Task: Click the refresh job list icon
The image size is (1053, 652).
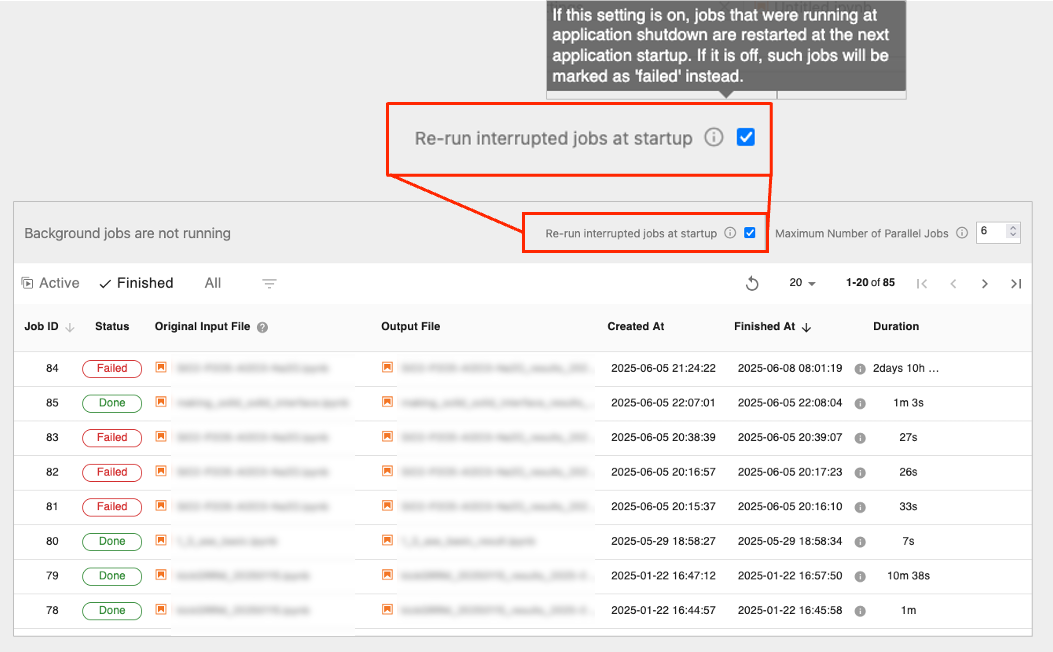Action: (752, 284)
